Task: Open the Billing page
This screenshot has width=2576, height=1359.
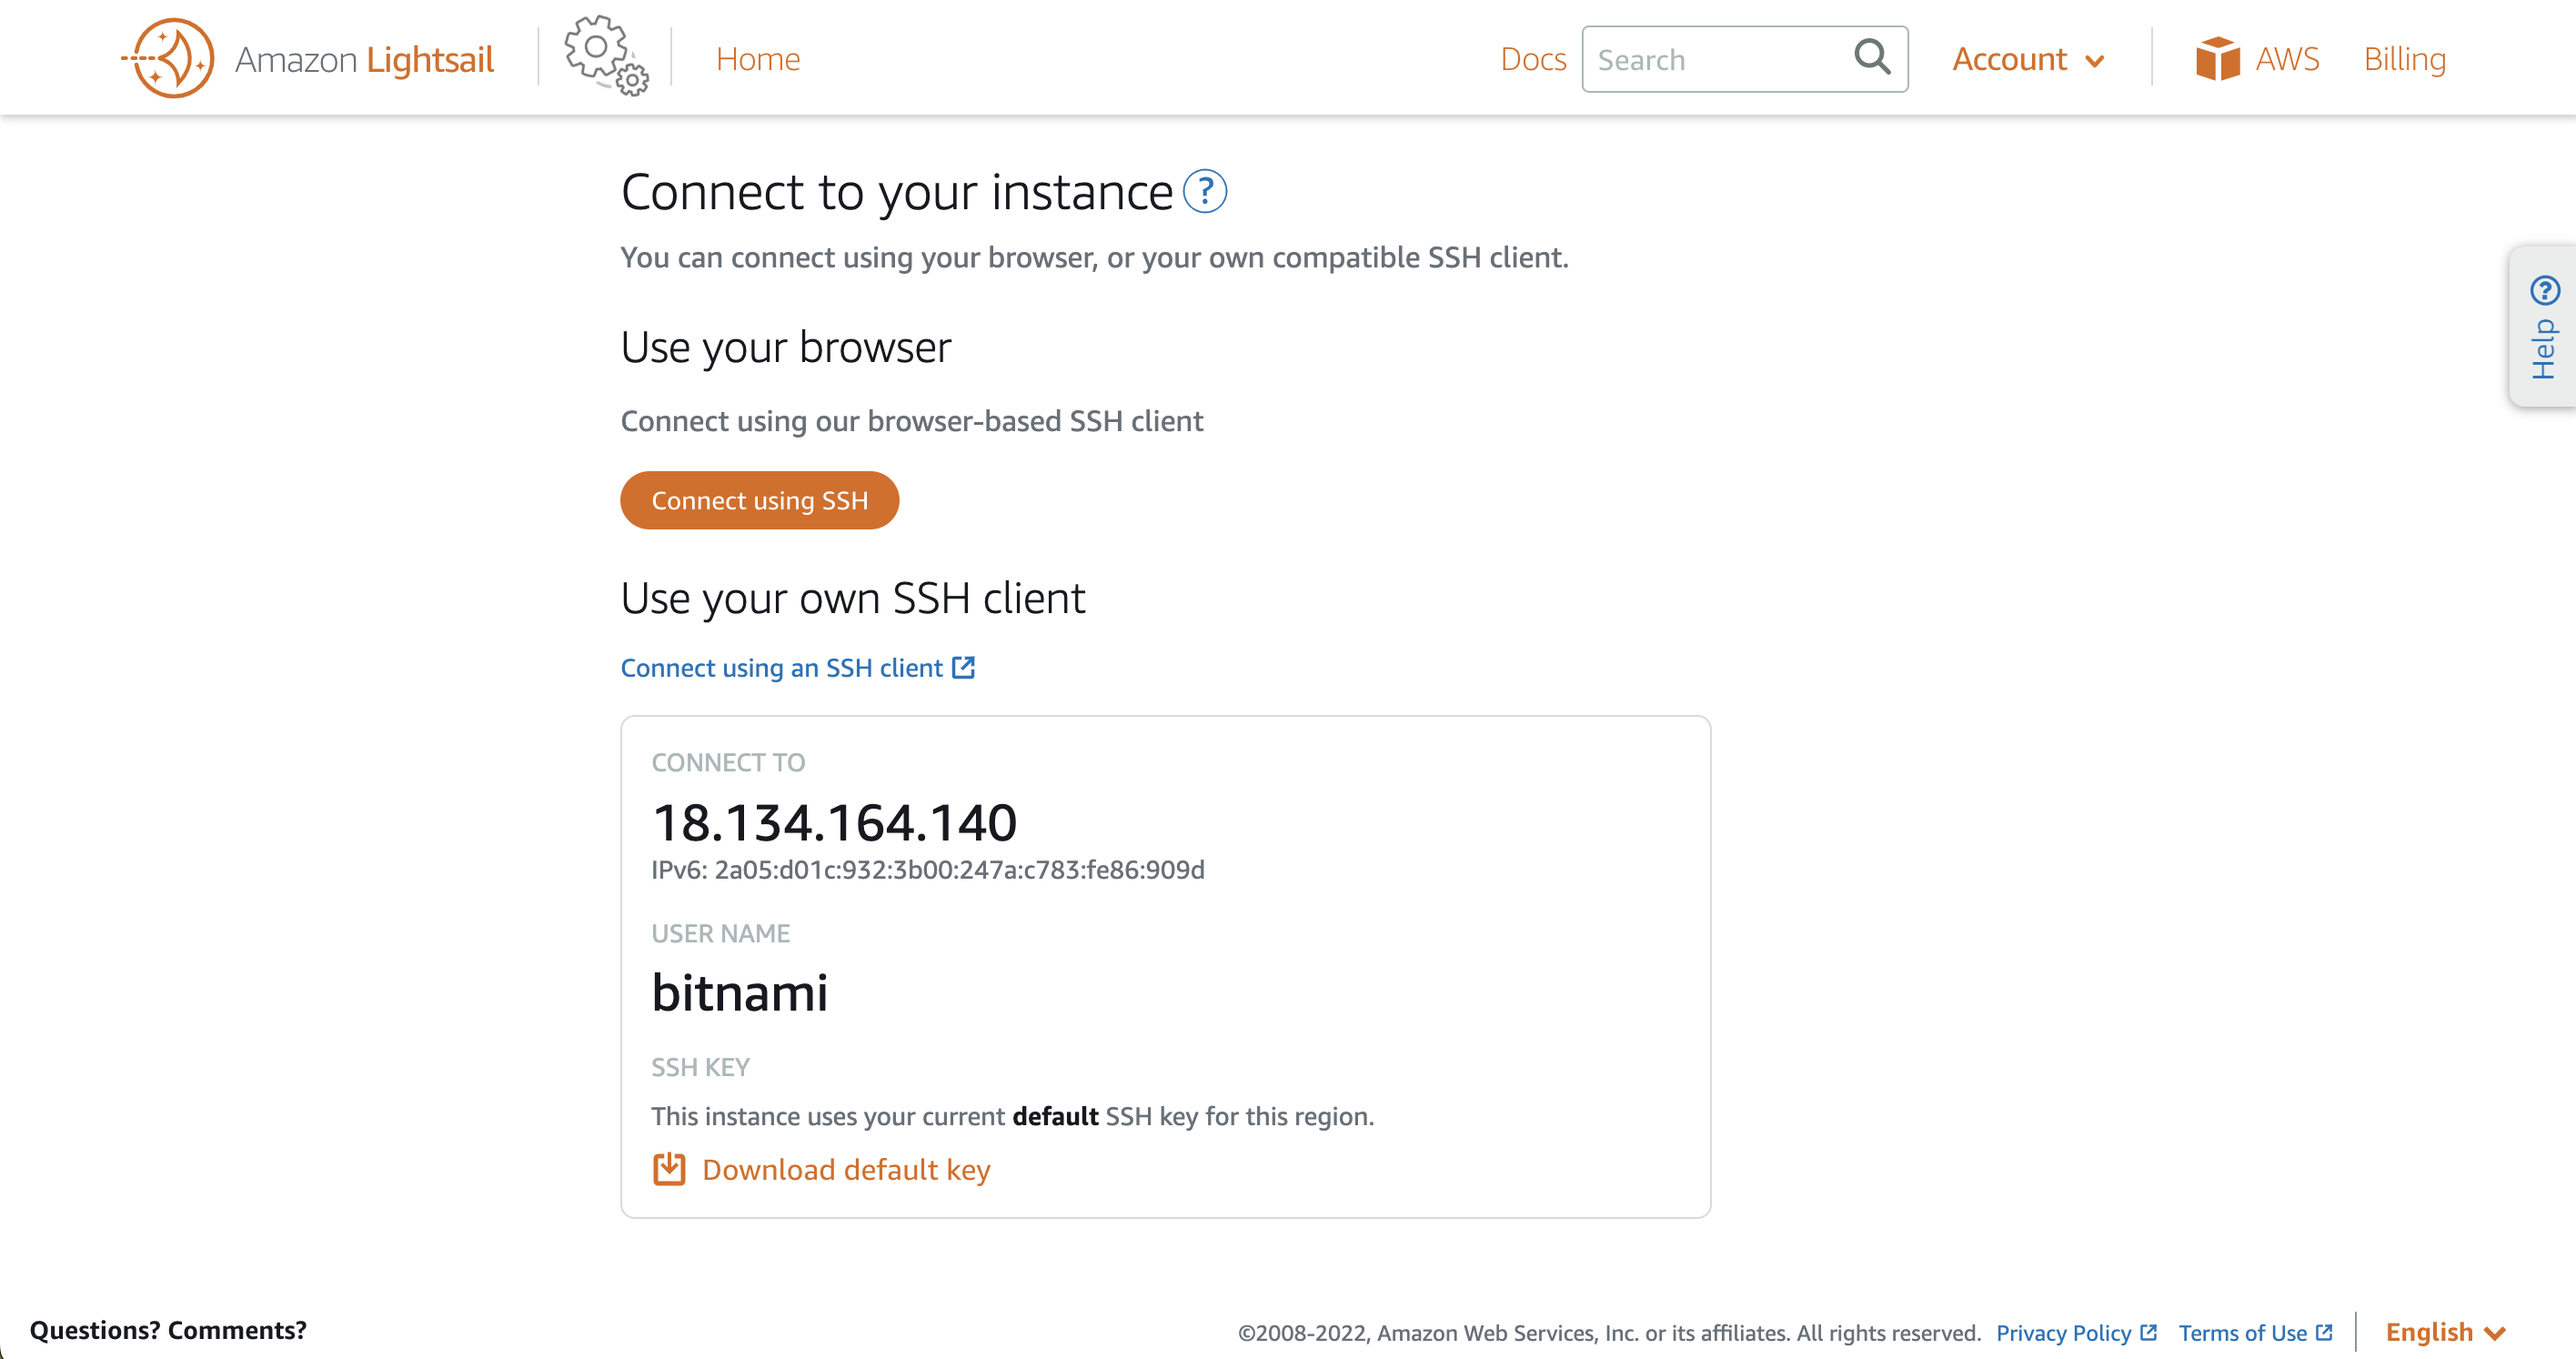Action: tap(2404, 59)
